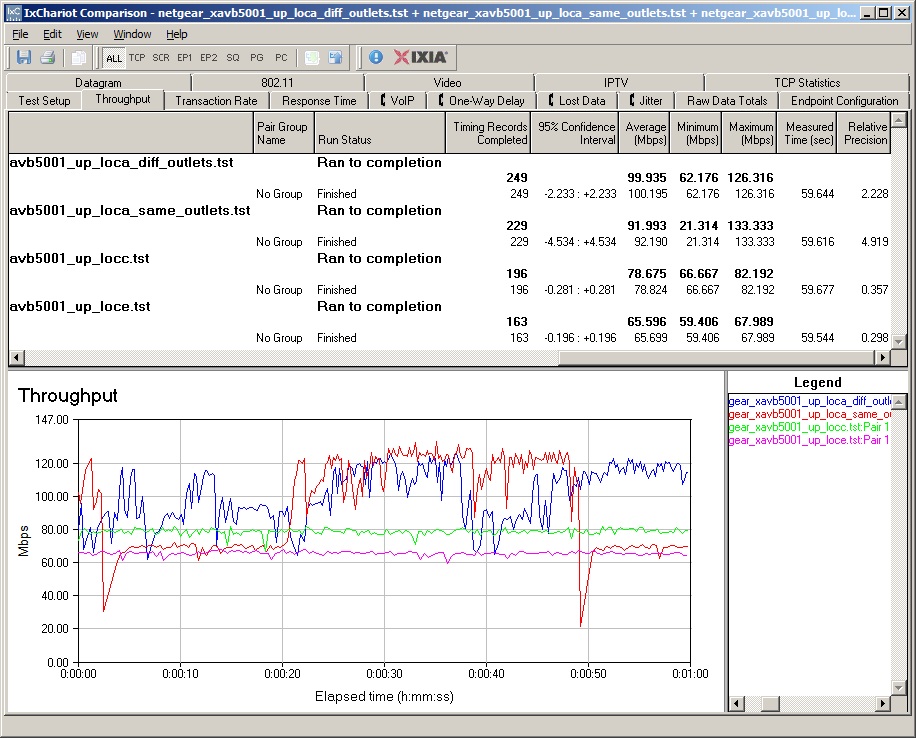Select the avb5001_up_loce.tst row
Image resolution: width=916 pixels, height=738 pixels.
click(450, 306)
